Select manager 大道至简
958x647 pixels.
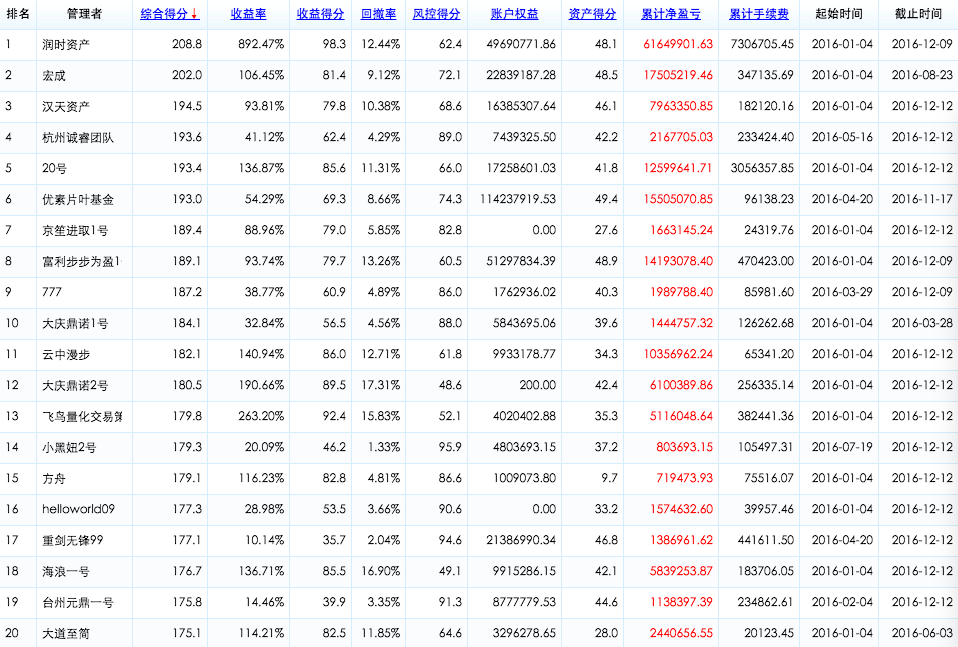66,634
